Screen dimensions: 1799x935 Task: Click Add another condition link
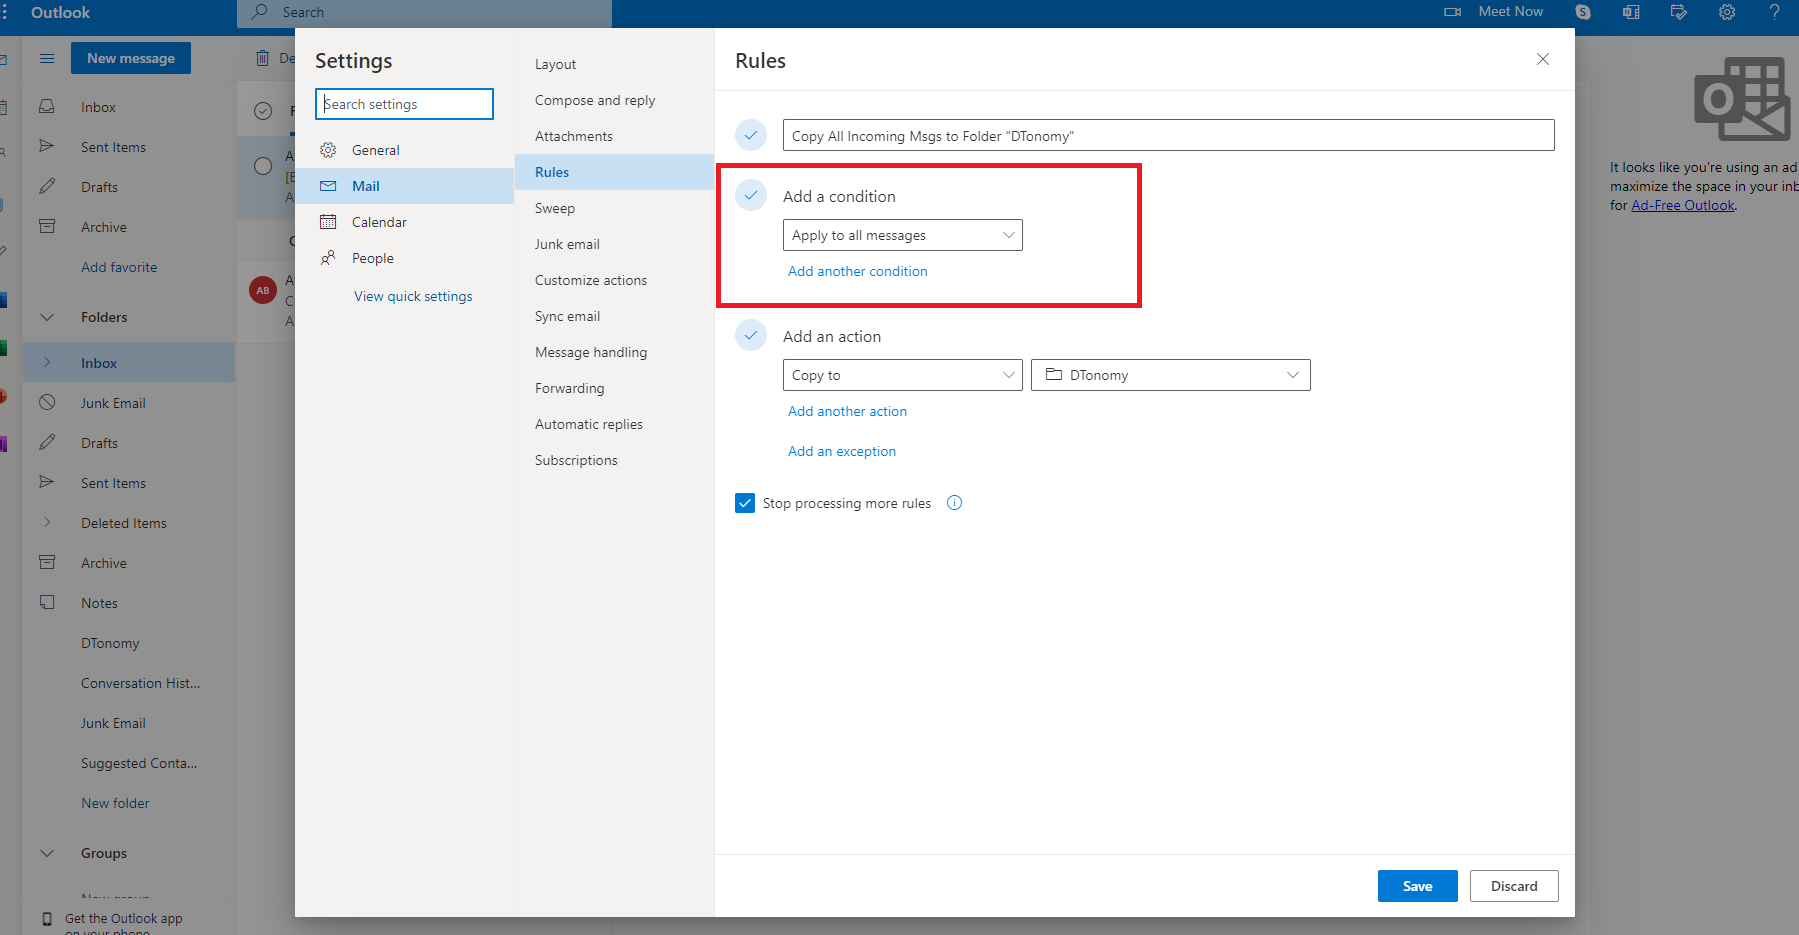click(858, 271)
